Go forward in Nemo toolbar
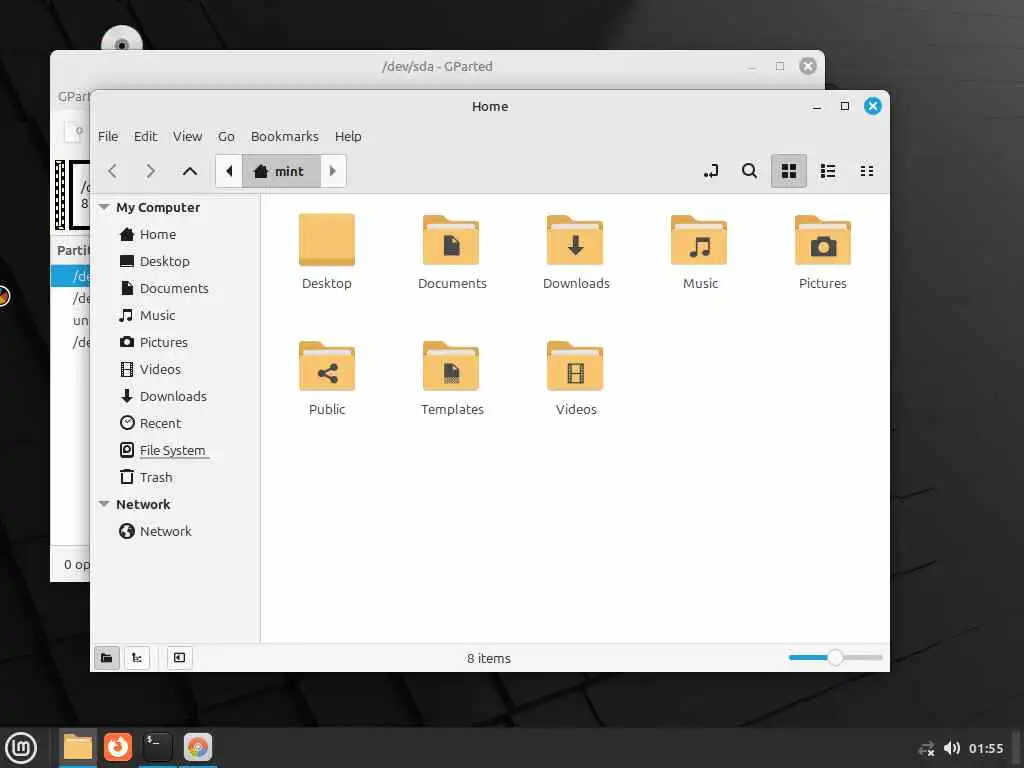 click(151, 171)
